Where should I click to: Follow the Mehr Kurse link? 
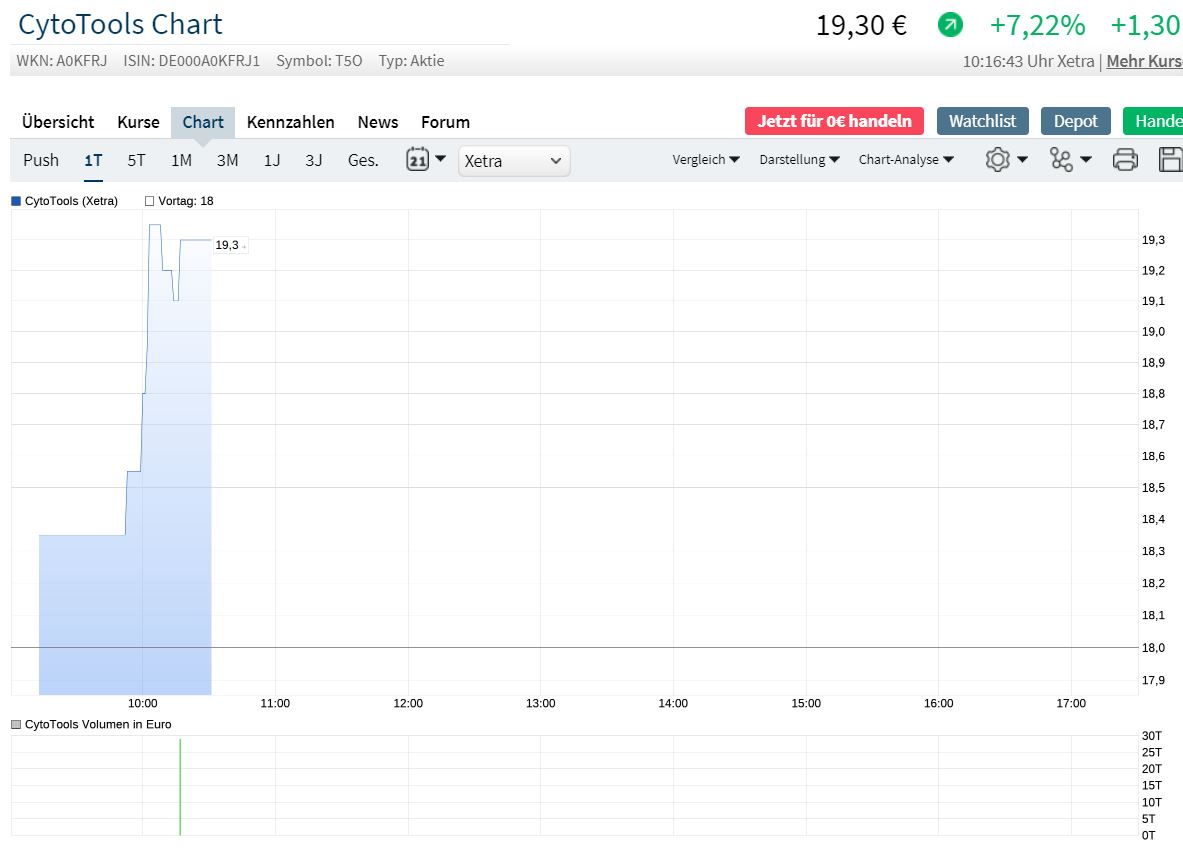(1144, 61)
